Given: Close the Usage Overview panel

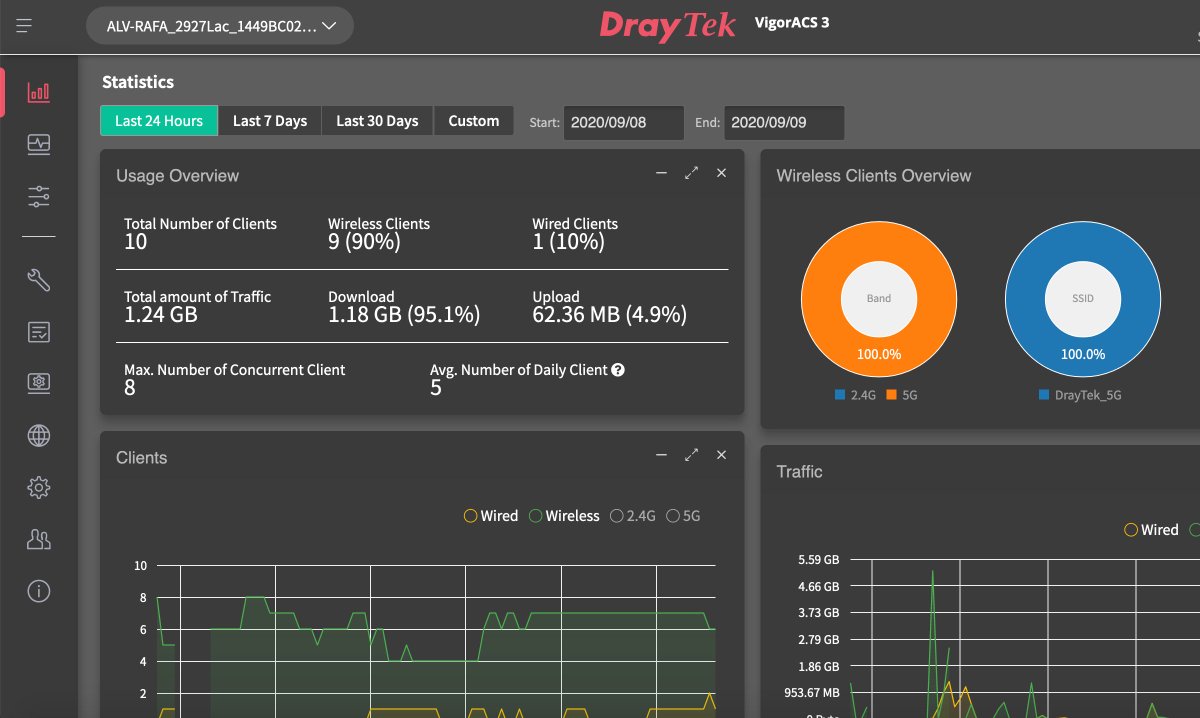Looking at the screenshot, I should [722, 173].
